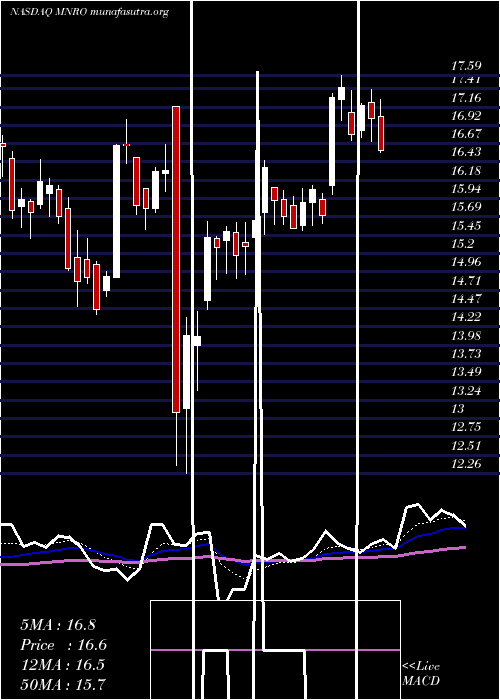Click the 12MA : 16.5 readout
Viewport: 500px width, 700px height.
click(x=62, y=664)
